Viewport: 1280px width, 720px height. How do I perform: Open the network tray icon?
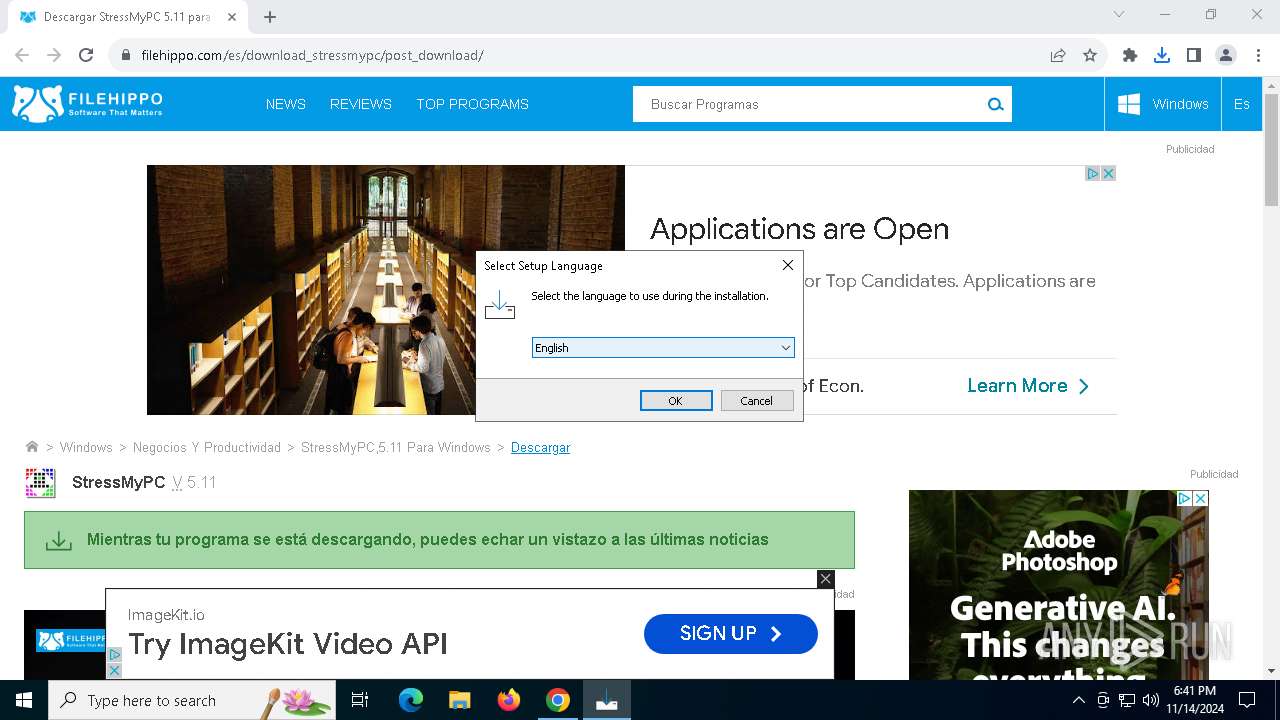tap(1127, 700)
